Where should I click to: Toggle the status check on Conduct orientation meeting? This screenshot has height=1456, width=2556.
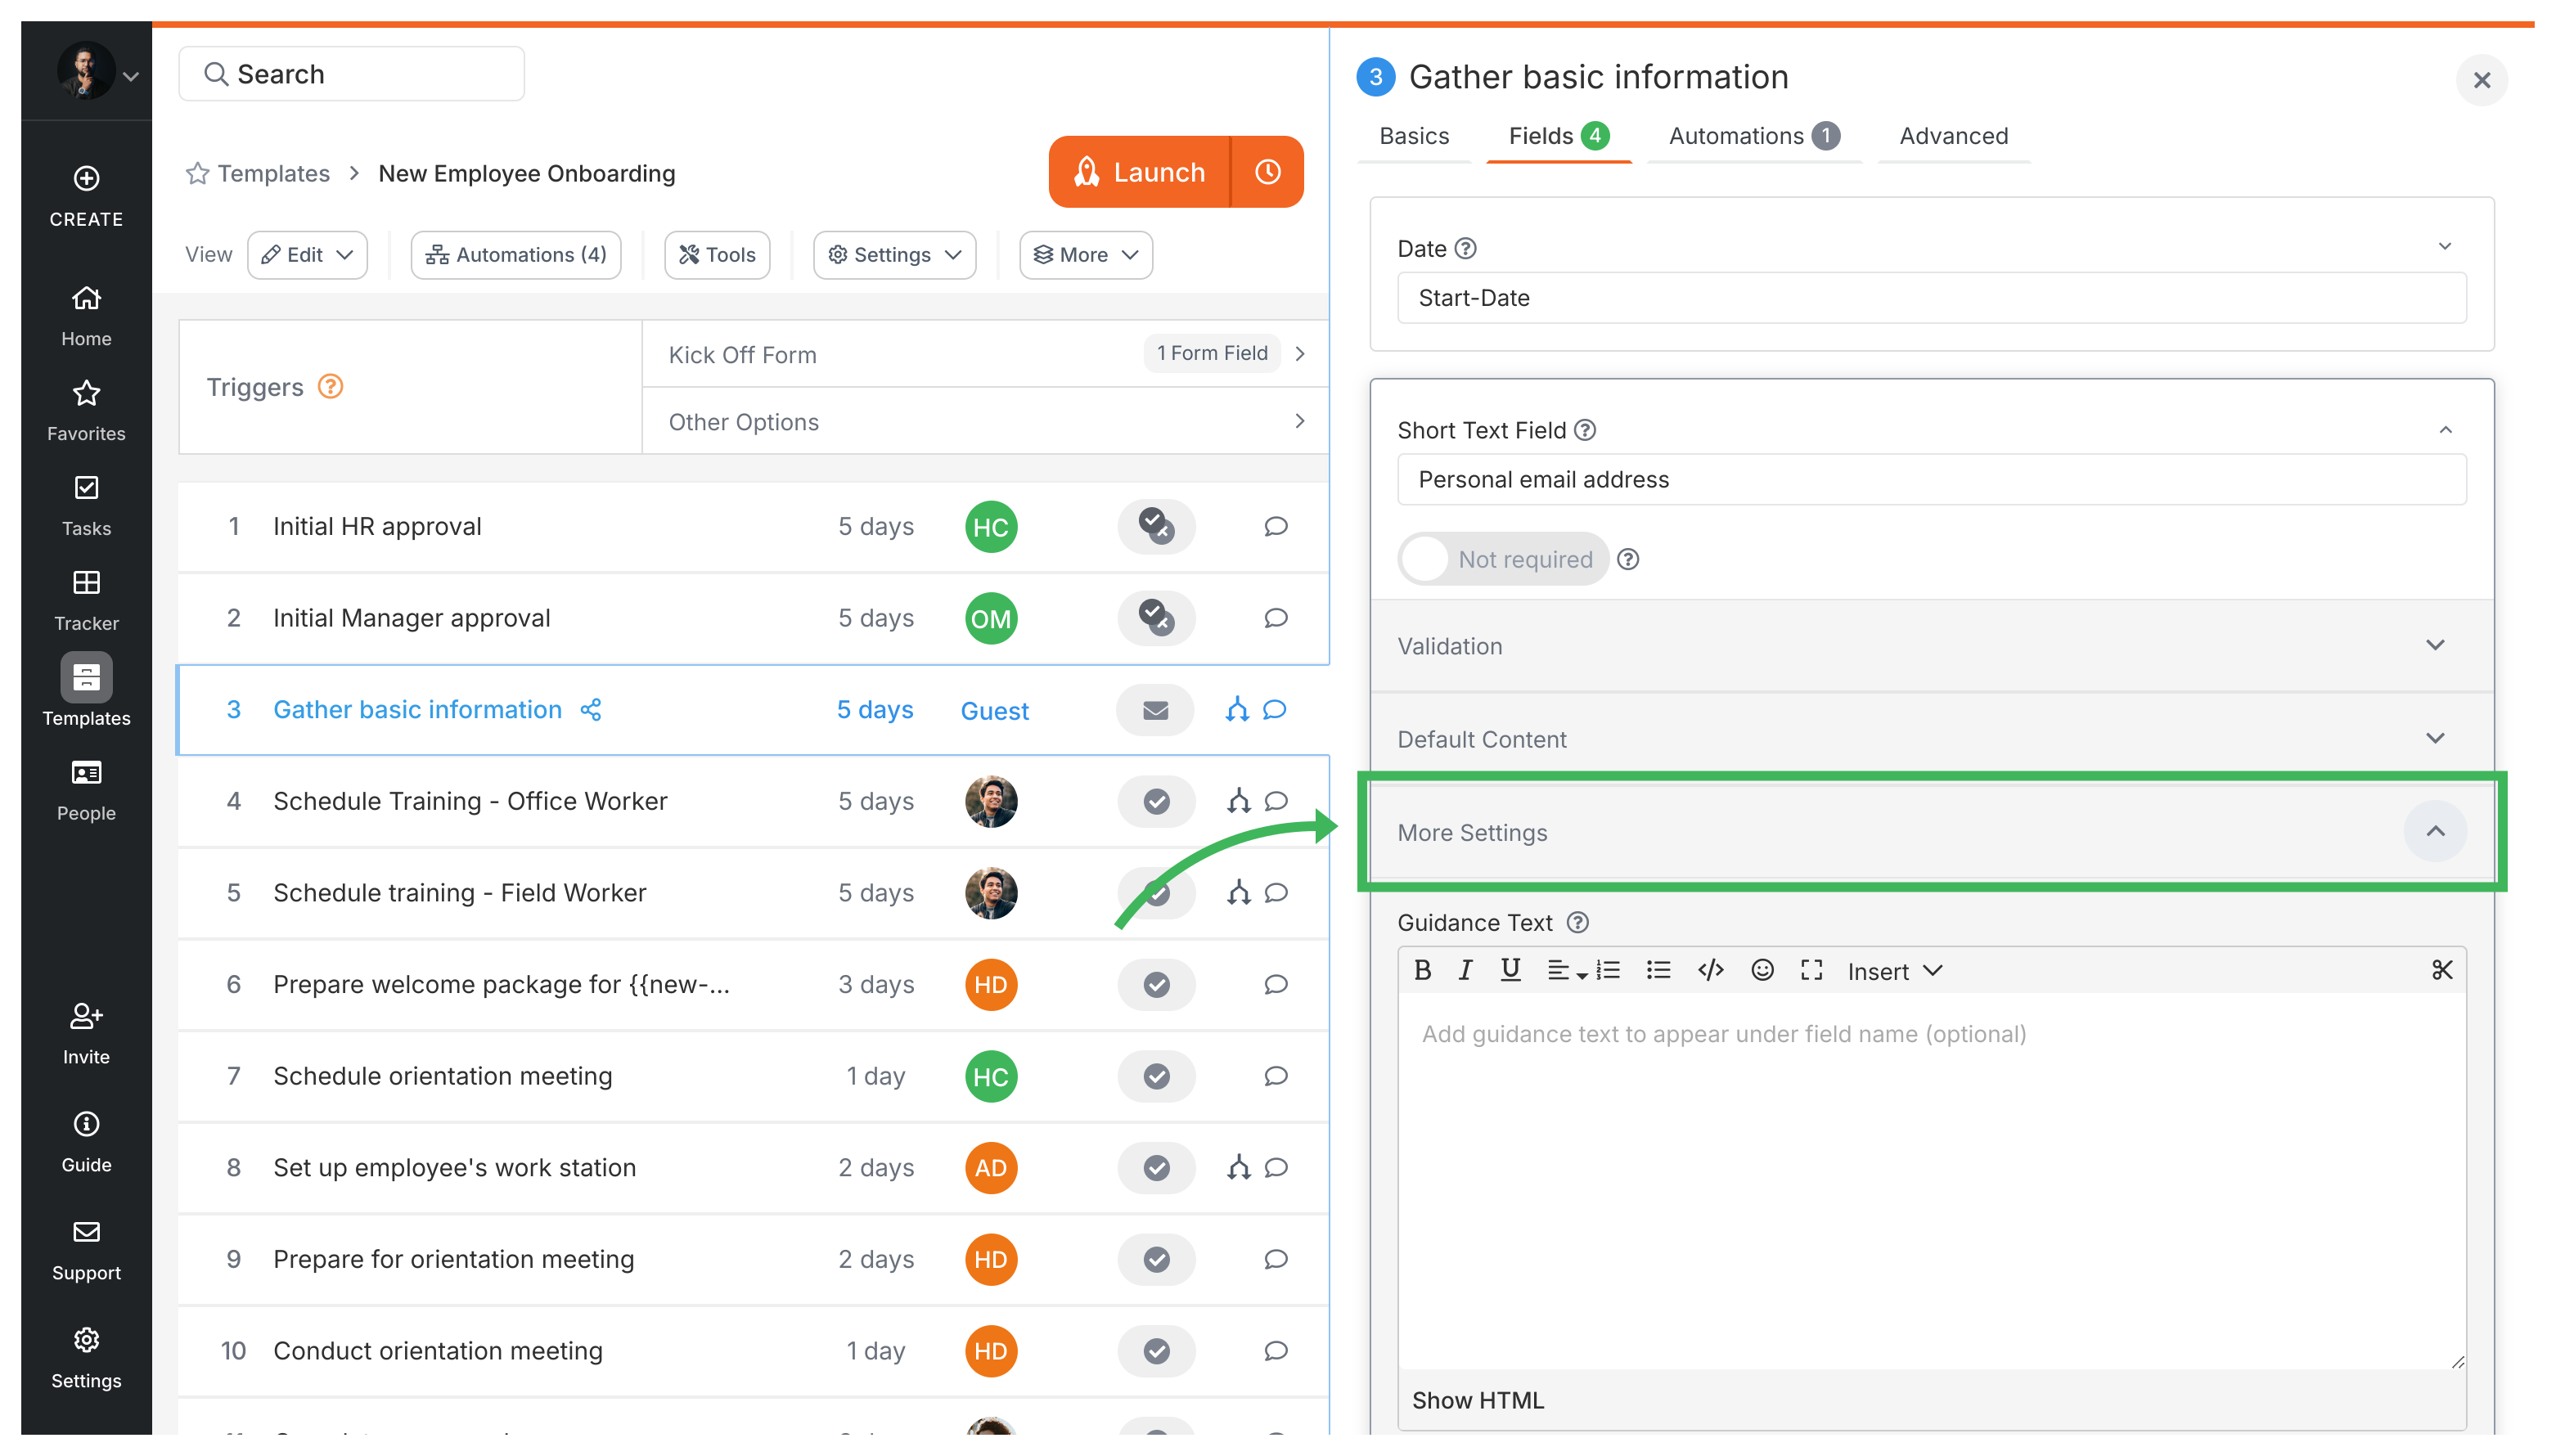click(1156, 1351)
